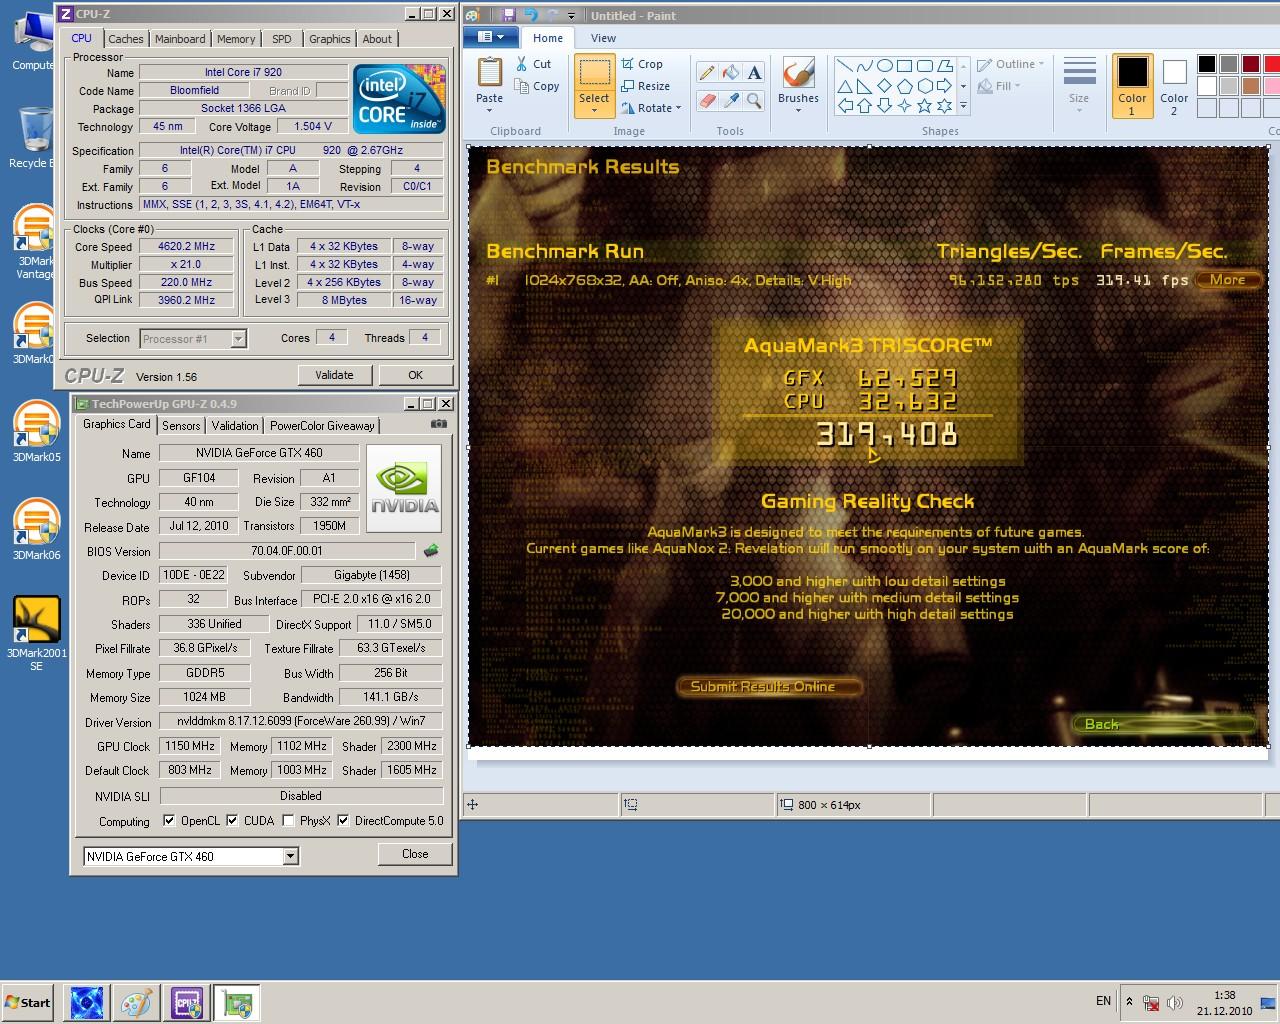Click the BIOS save icon in GPU-Z
Viewport: 1280px width, 1024px height.
tap(431, 551)
